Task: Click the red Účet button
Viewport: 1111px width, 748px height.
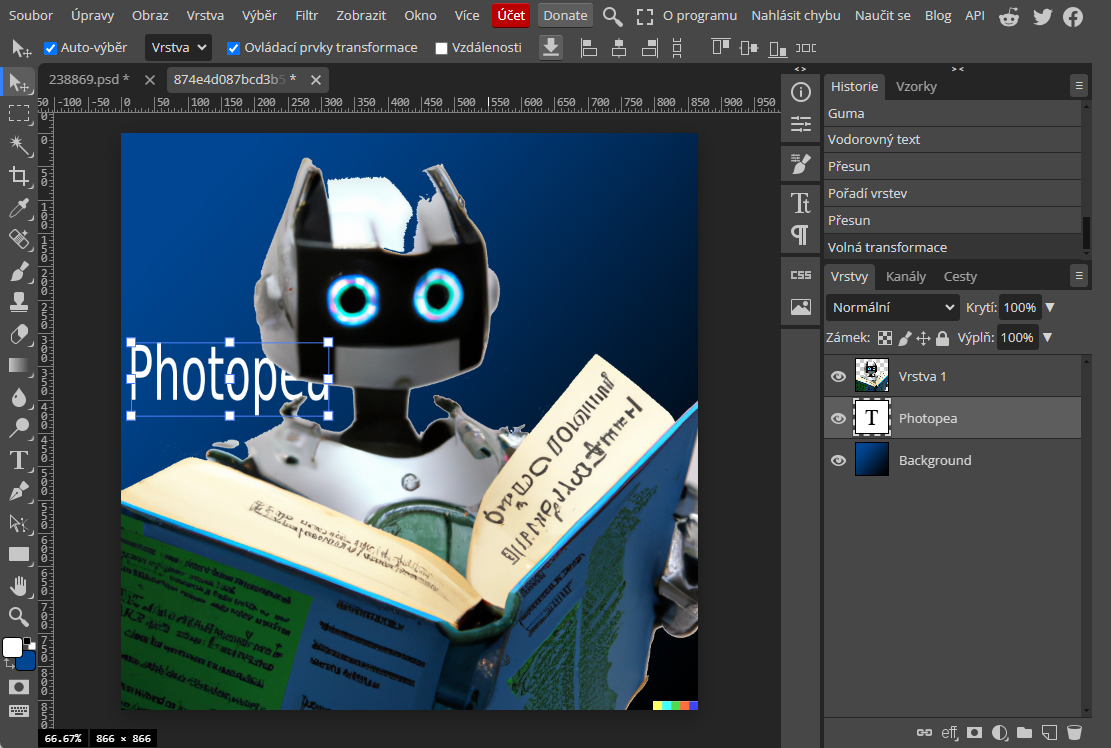Action: click(510, 16)
